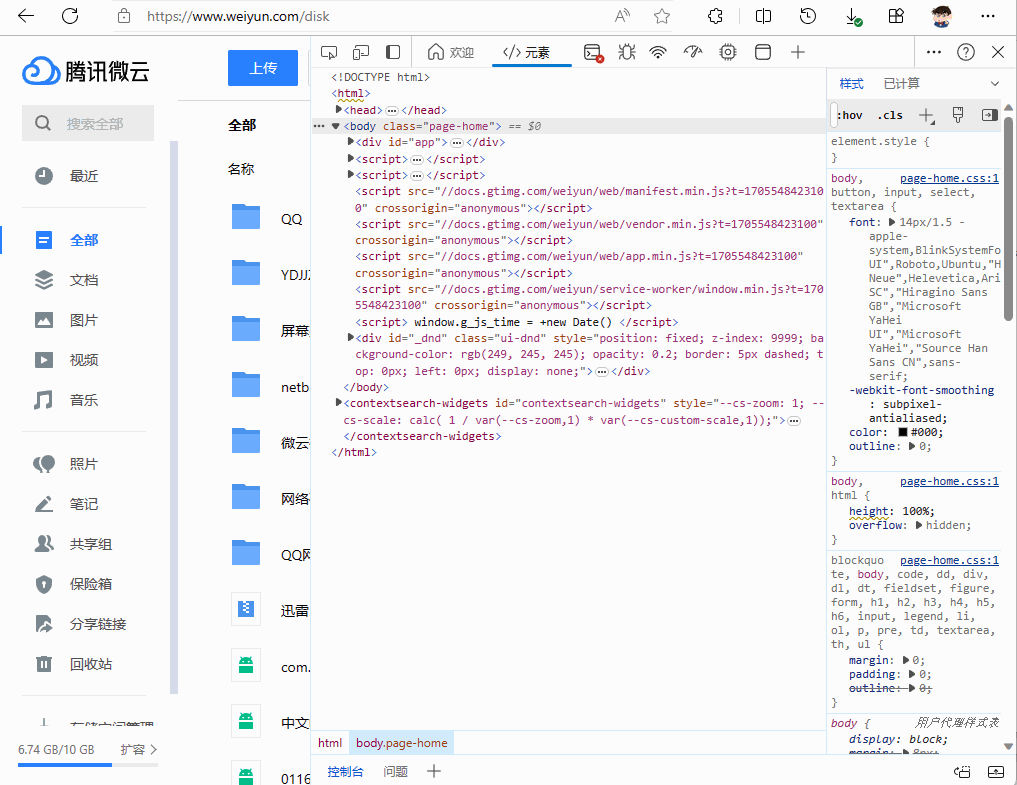Open the Network wifi icon panel
The image size is (1017, 785).
tap(658, 52)
